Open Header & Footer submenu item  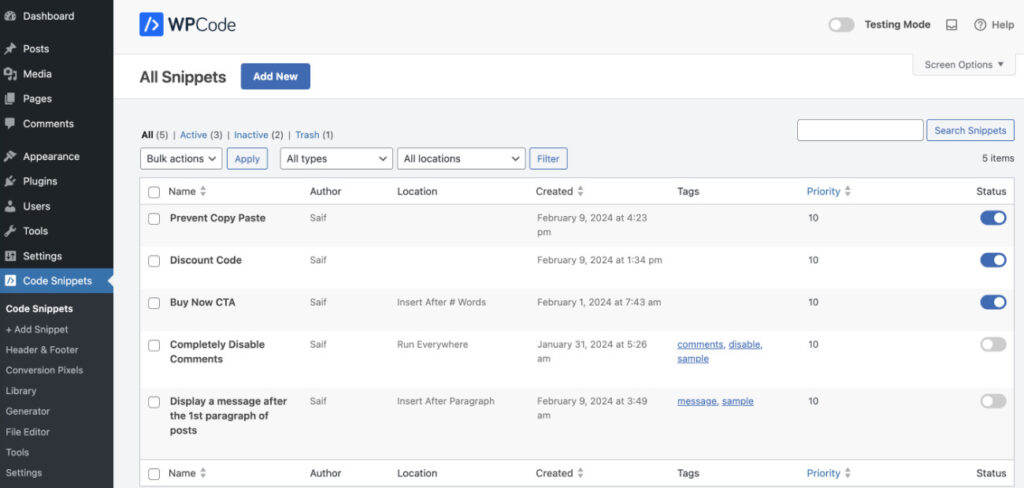42,350
